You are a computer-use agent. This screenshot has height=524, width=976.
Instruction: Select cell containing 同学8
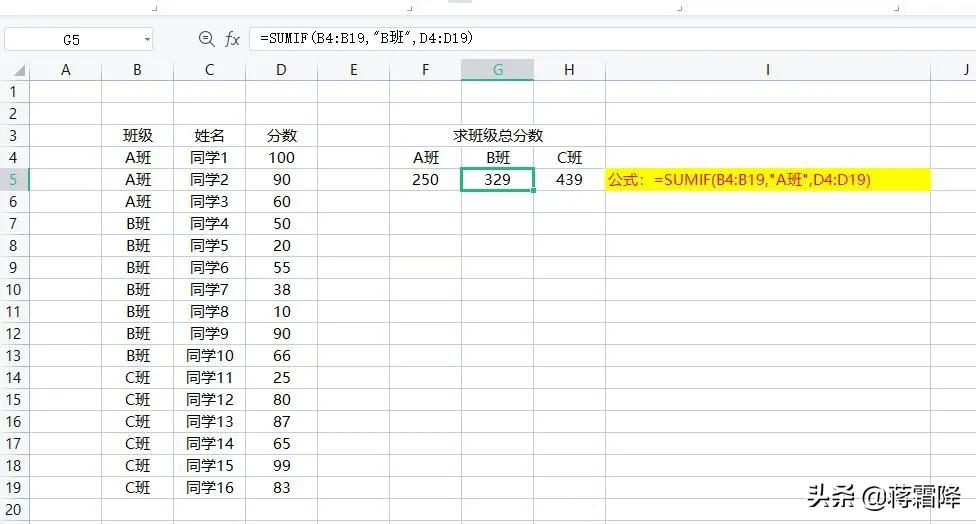[x=209, y=312]
